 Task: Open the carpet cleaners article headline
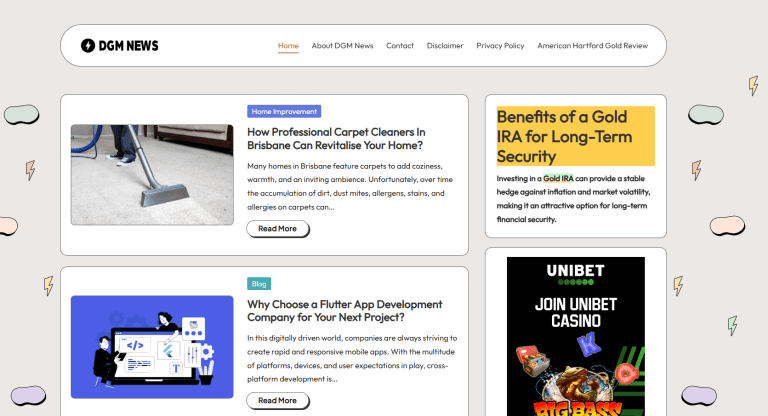(x=336, y=139)
